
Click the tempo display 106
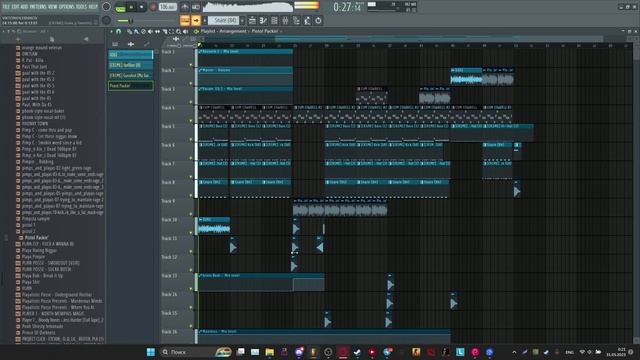[168, 7]
